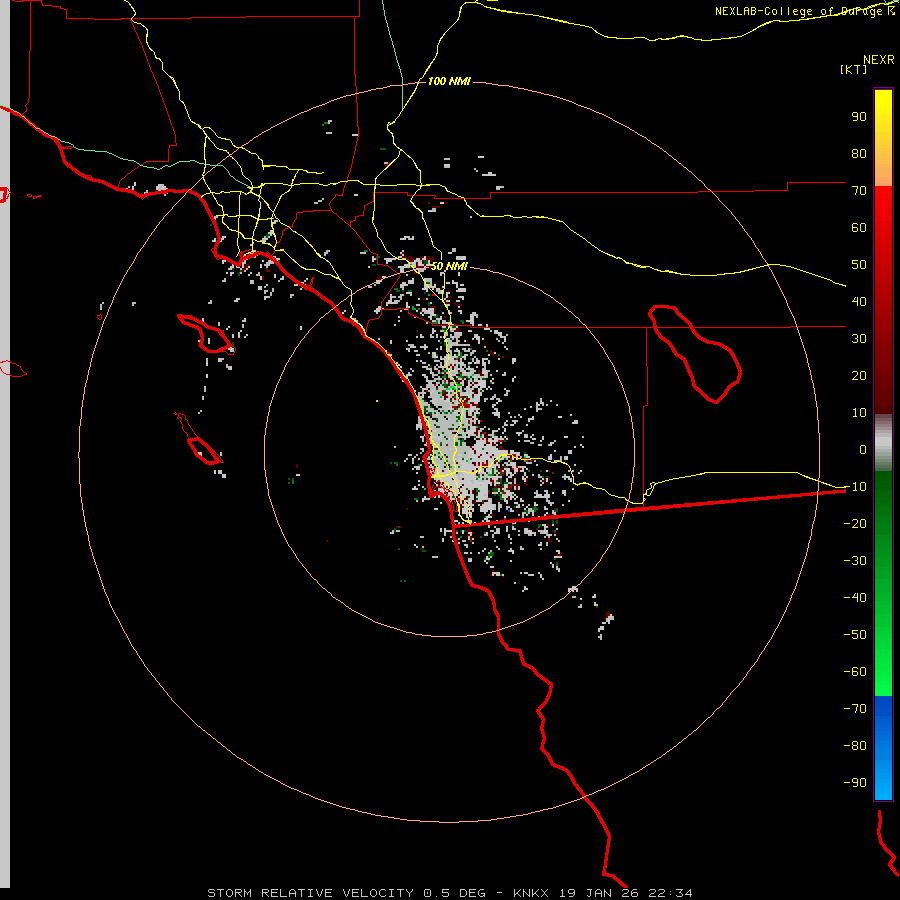This screenshot has width=900, height=900.
Task: Click the 90 value on the velocity scale
Action: 859,117
